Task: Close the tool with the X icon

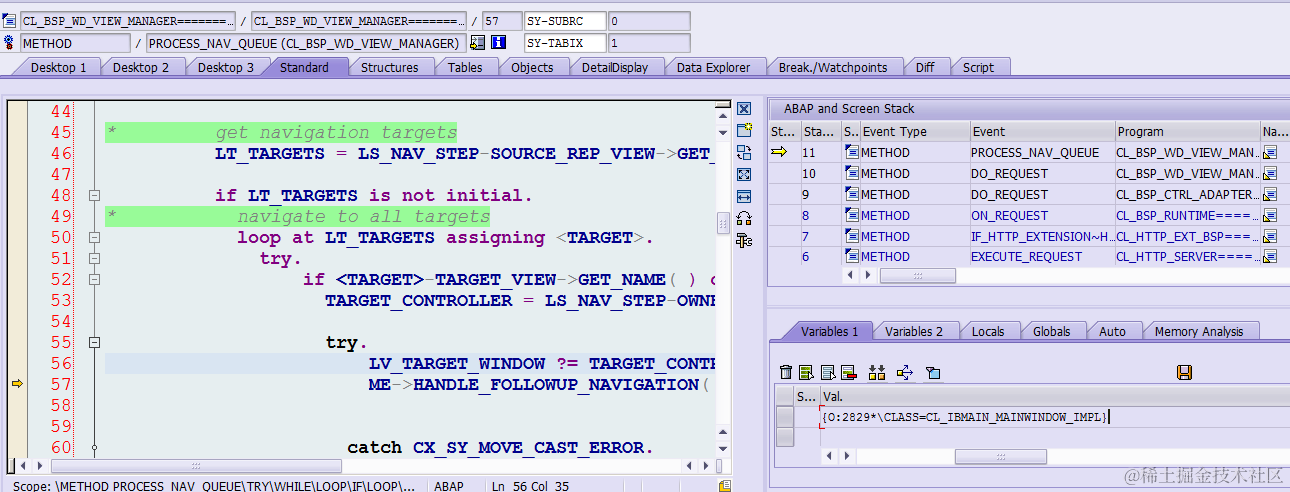Action: [x=743, y=108]
